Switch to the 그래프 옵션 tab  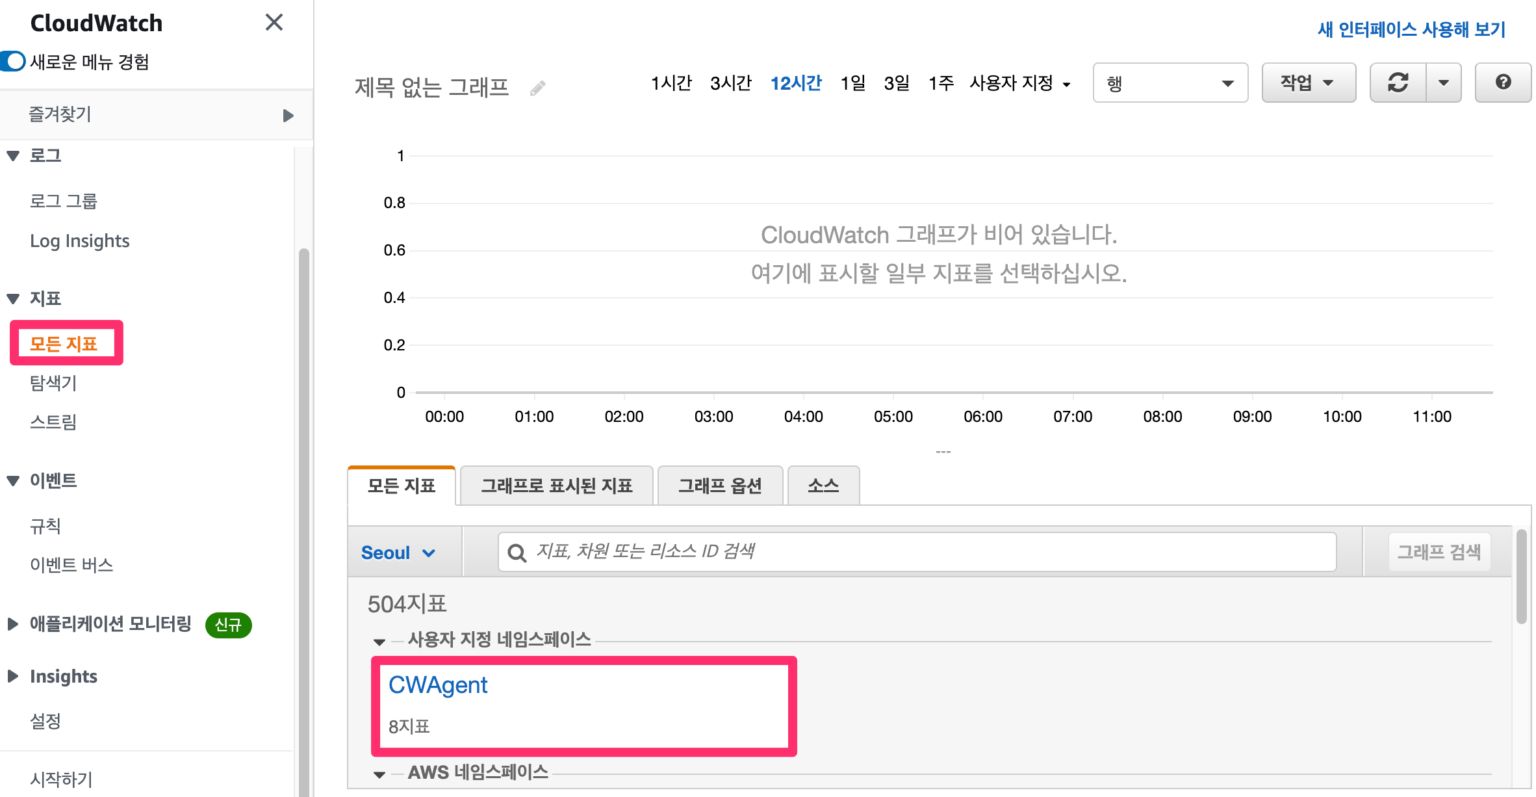[719, 485]
